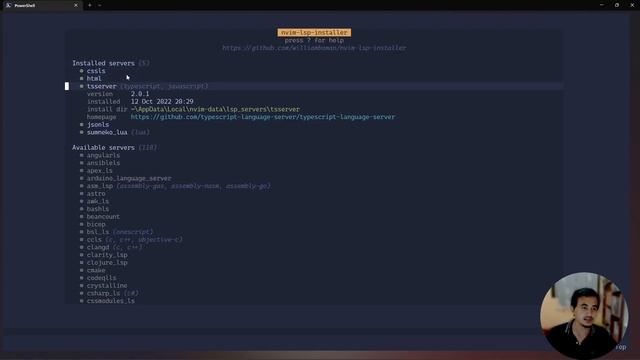The width and height of the screenshot is (640, 360).
Task: Select bicep in available servers
Action: click(96, 224)
